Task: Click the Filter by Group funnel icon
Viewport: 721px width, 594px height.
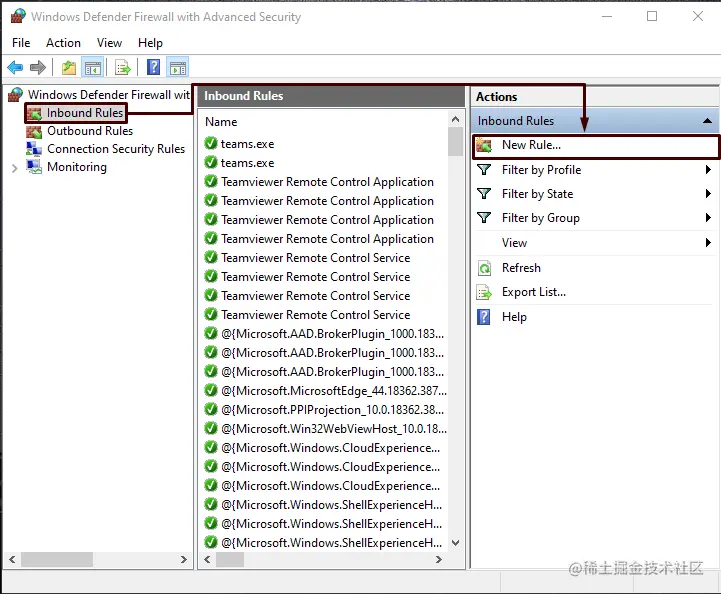Action: (x=484, y=217)
